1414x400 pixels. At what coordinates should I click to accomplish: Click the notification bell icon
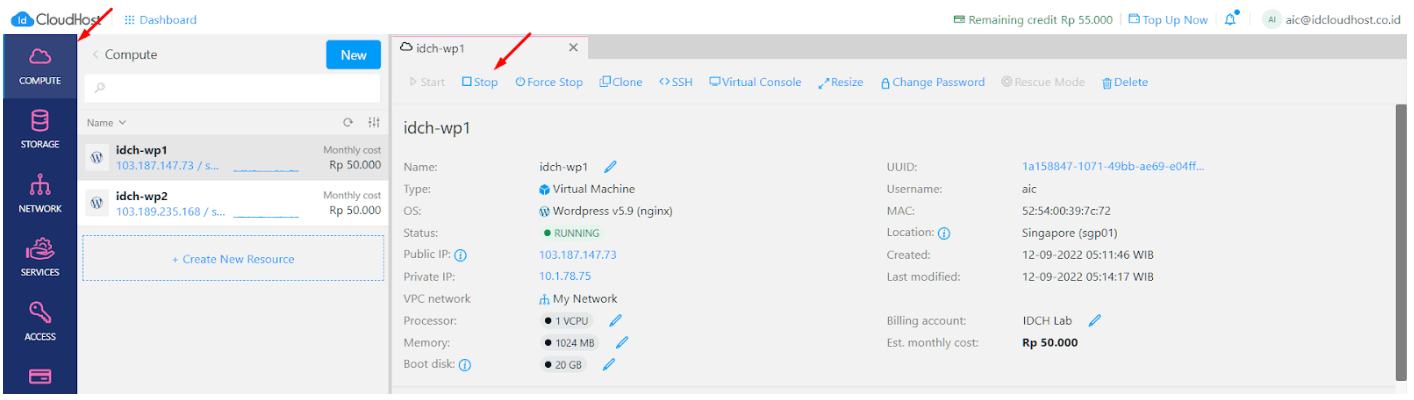pyautogui.click(x=1230, y=19)
